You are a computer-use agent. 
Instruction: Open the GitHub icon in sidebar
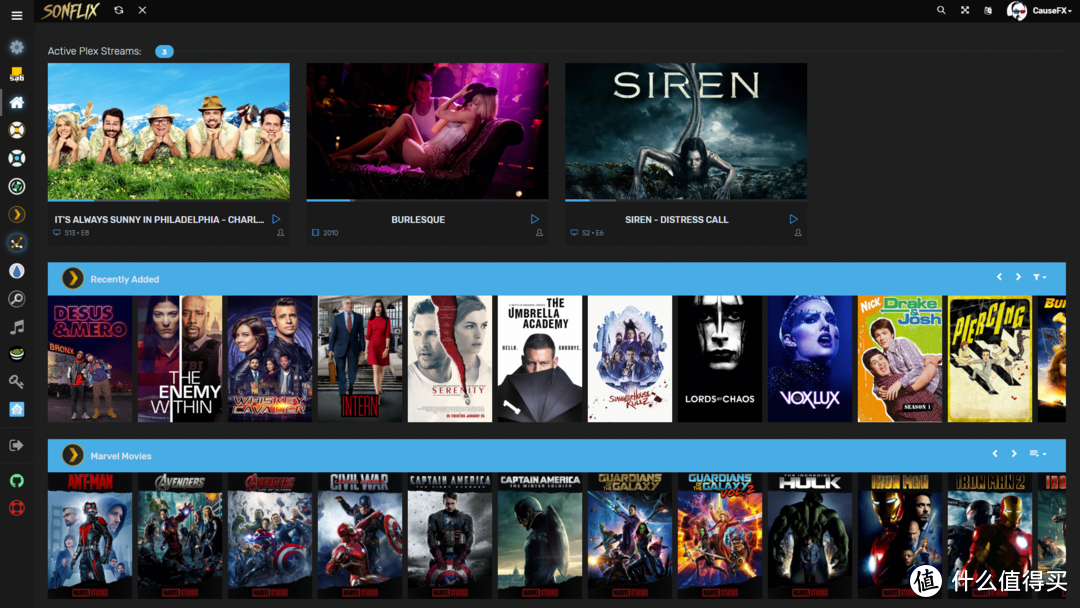click(16, 481)
